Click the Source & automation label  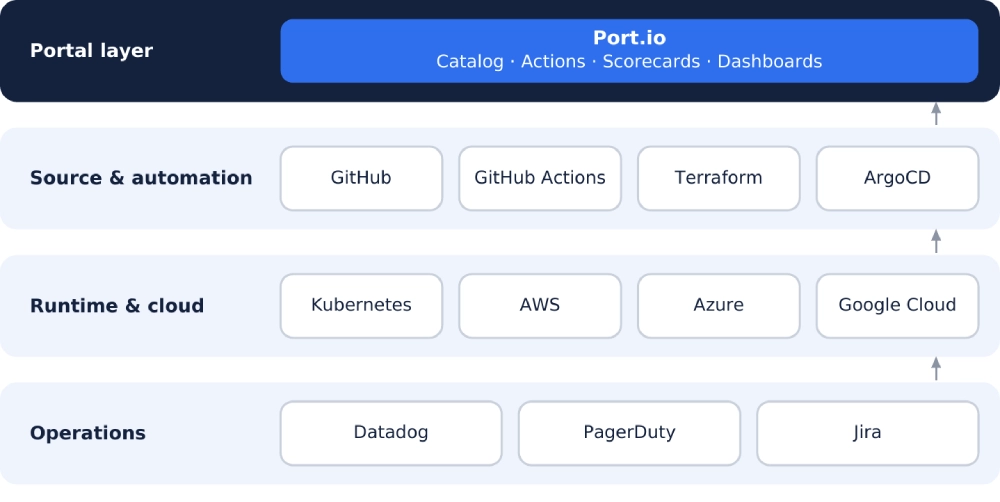pyautogui.click(x=141, y=178)
